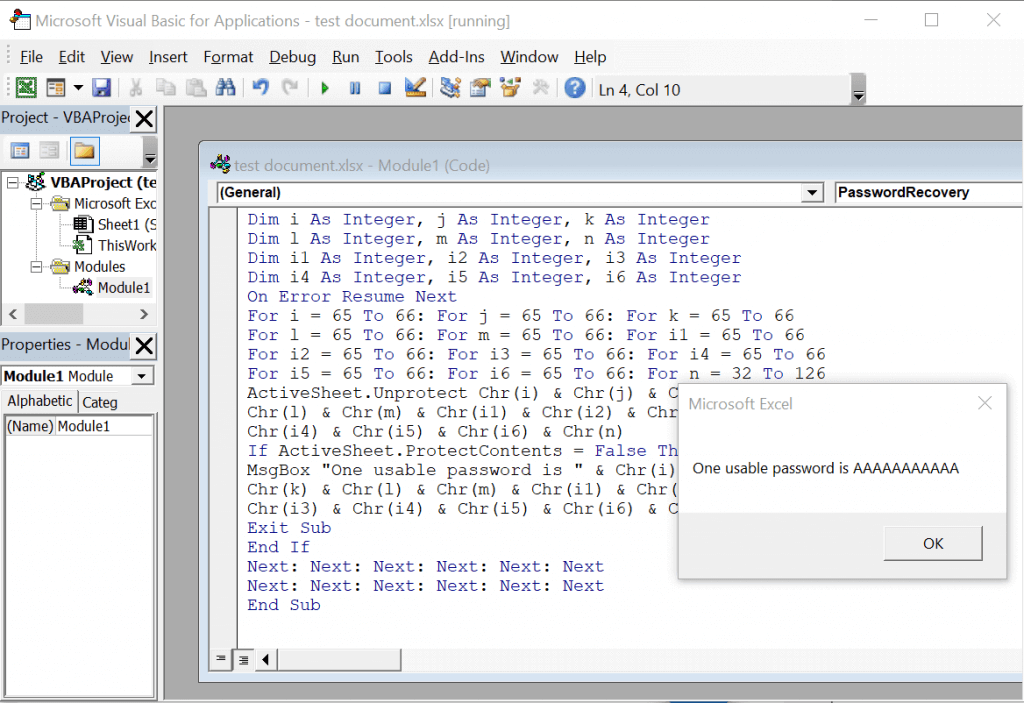Close the Project Explorer pane

point(144,118)
